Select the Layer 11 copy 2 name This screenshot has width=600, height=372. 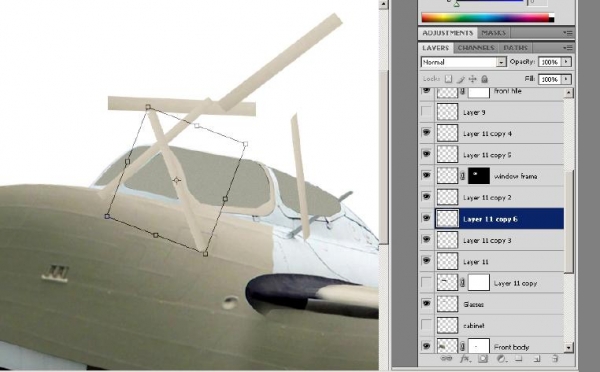487,197
